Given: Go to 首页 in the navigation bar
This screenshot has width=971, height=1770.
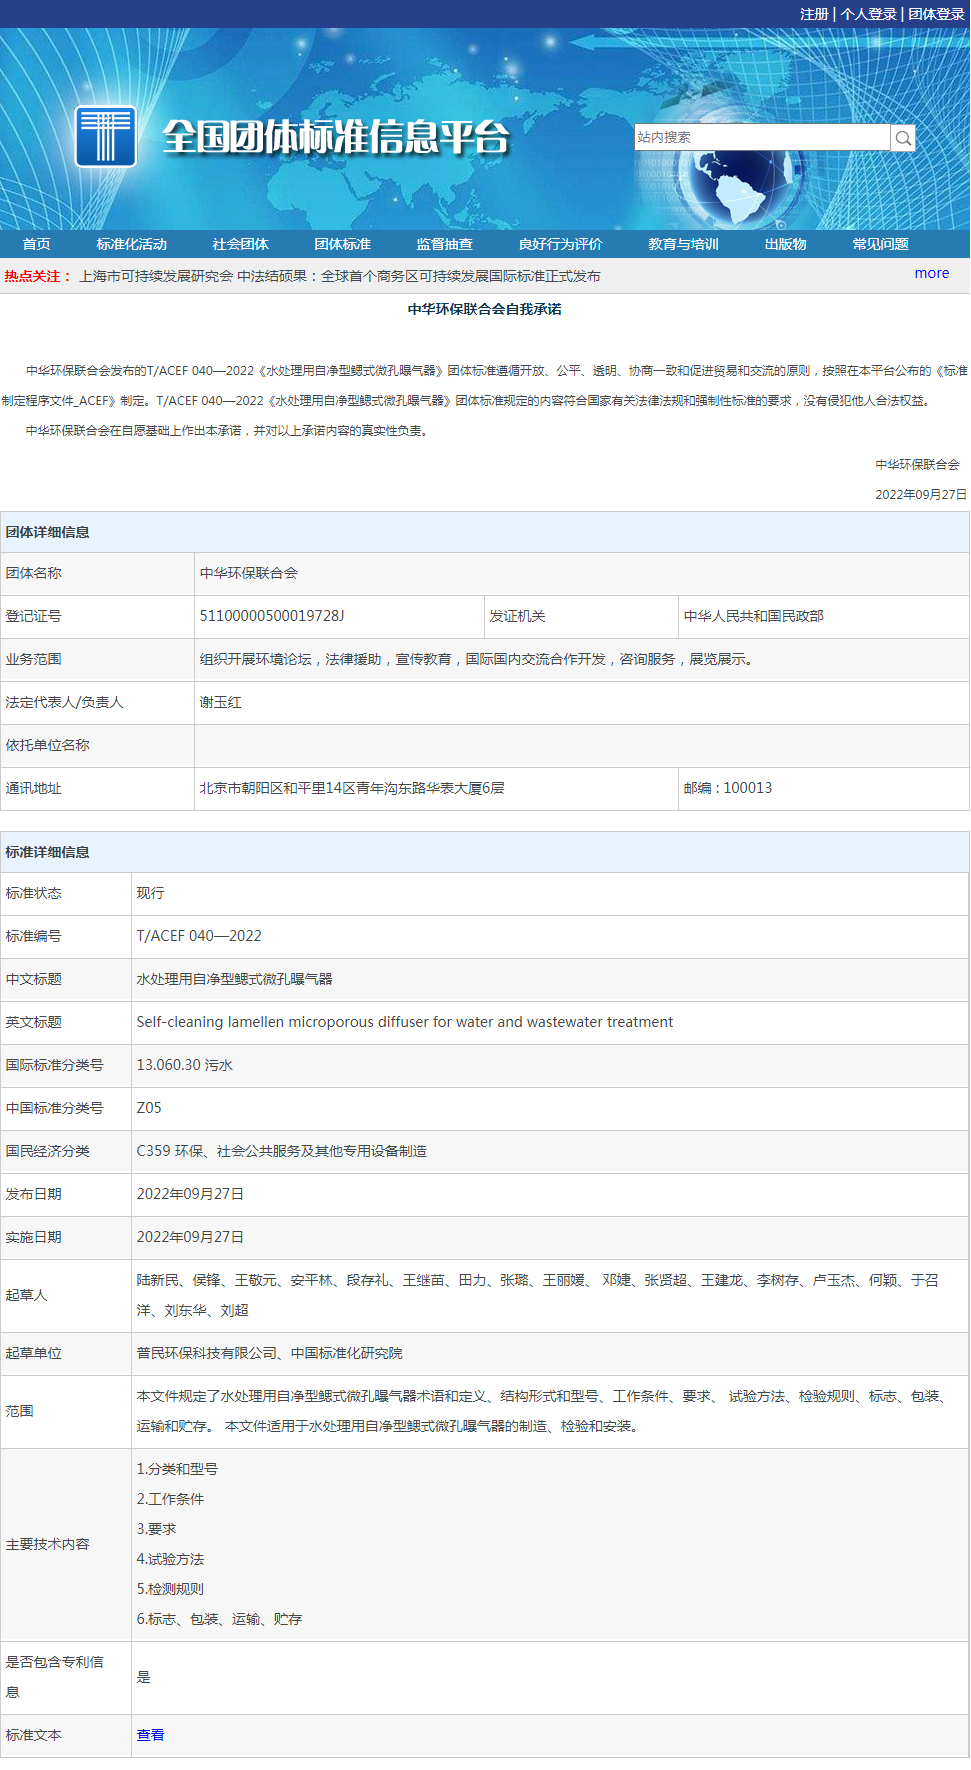Looking at the screenshot, I should click(37, 244).
